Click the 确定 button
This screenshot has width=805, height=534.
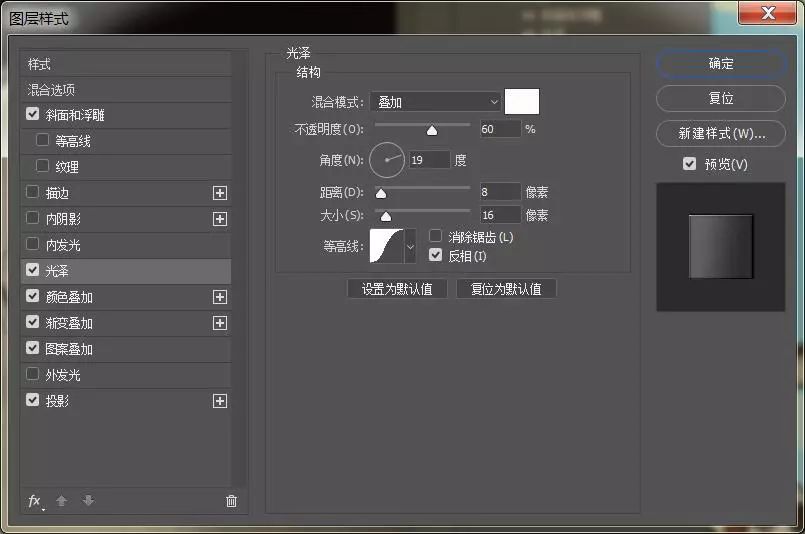720,63
